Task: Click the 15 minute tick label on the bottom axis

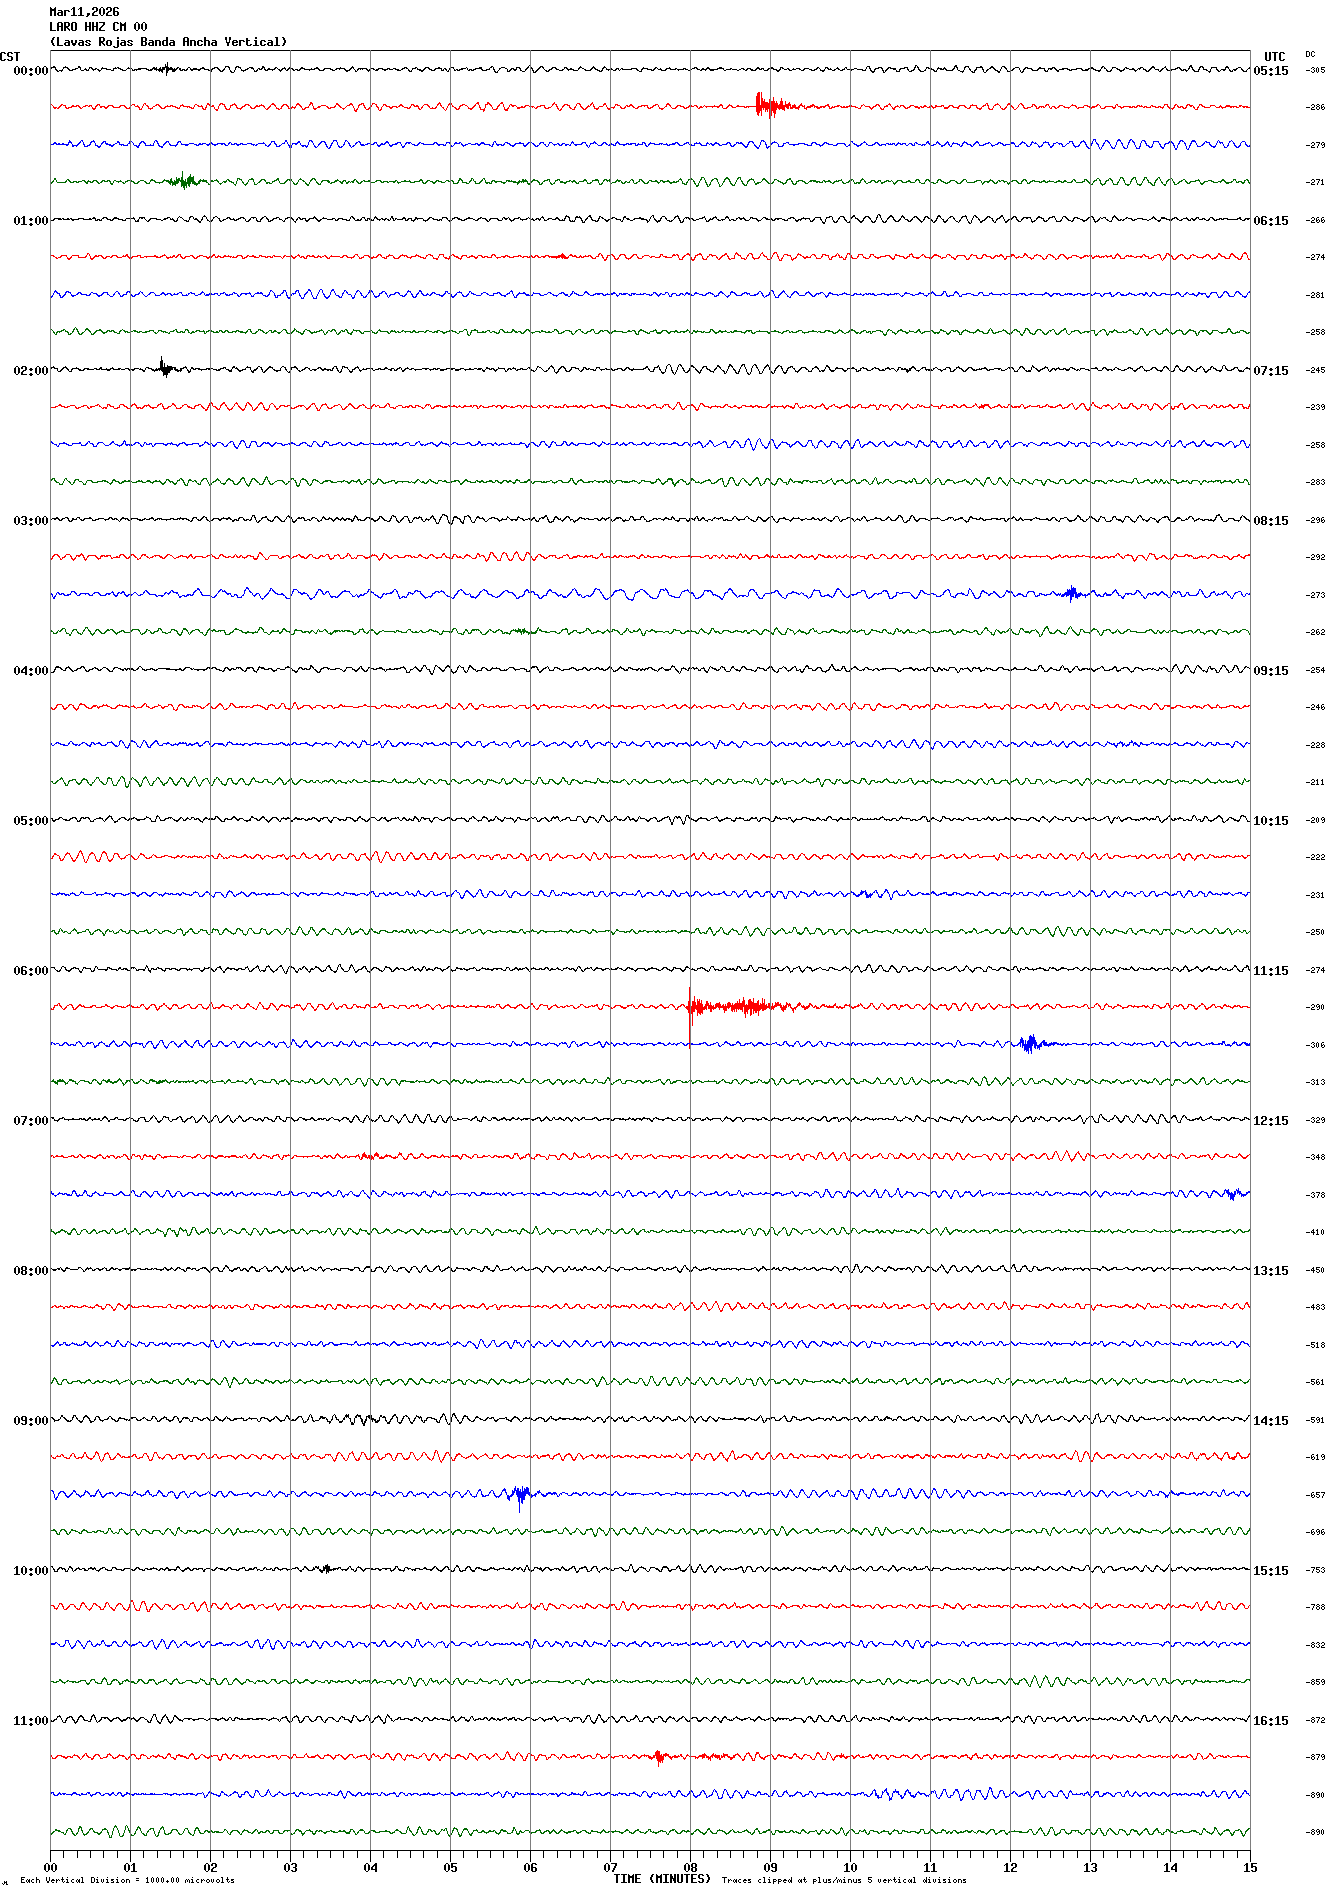Action: [1249, 1867]
